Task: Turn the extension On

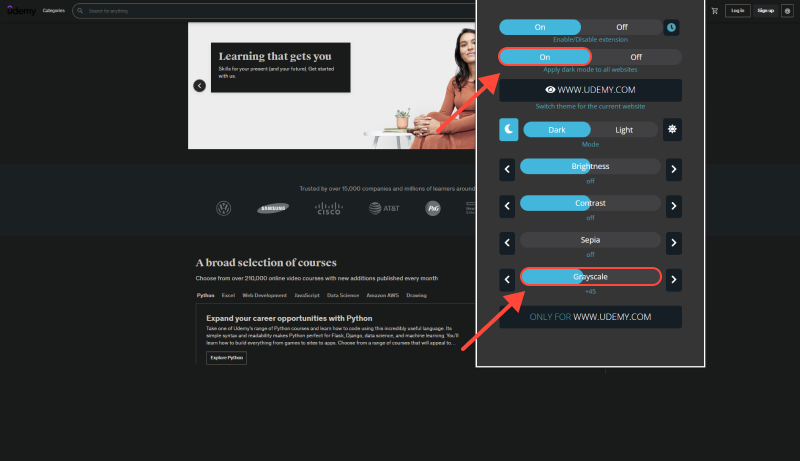Action: coord(540,27)
